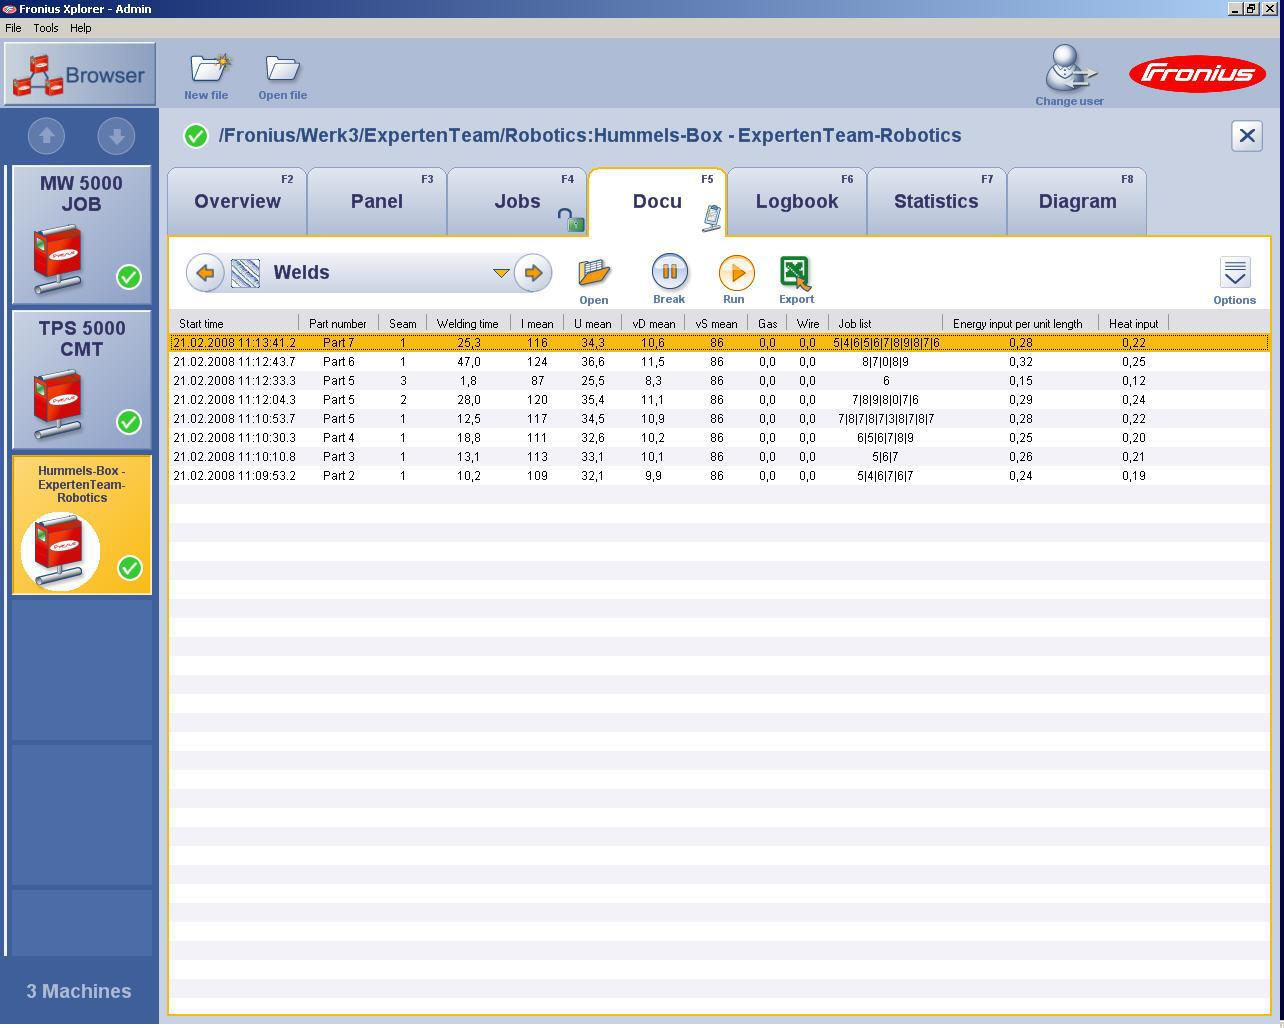
Task: Click Part 4 in part number column
Action: 338,438
